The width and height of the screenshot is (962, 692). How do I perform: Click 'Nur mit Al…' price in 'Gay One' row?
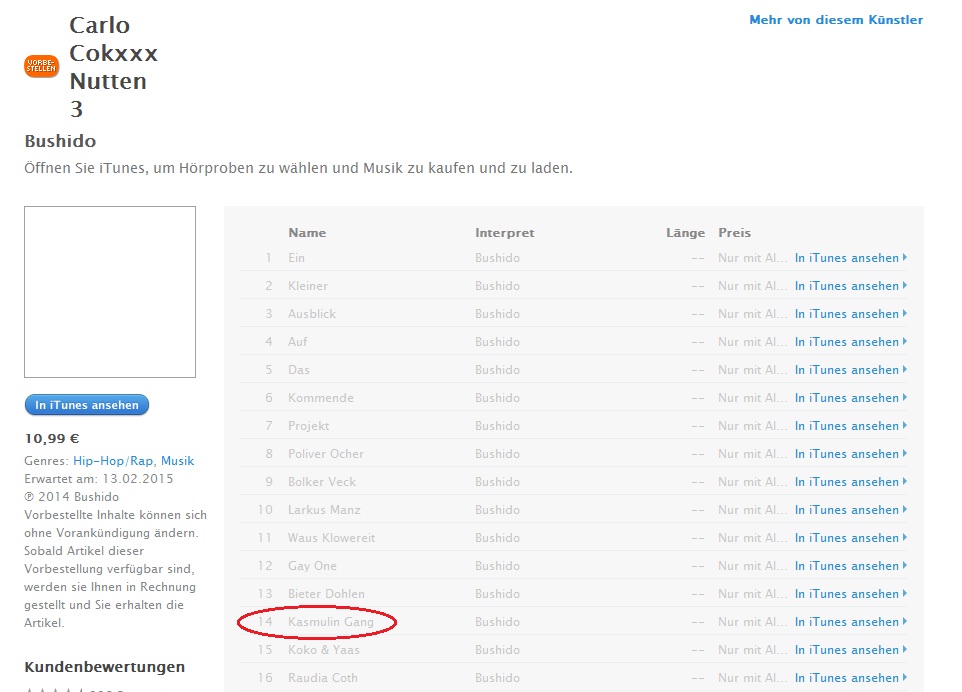(753, 566)
